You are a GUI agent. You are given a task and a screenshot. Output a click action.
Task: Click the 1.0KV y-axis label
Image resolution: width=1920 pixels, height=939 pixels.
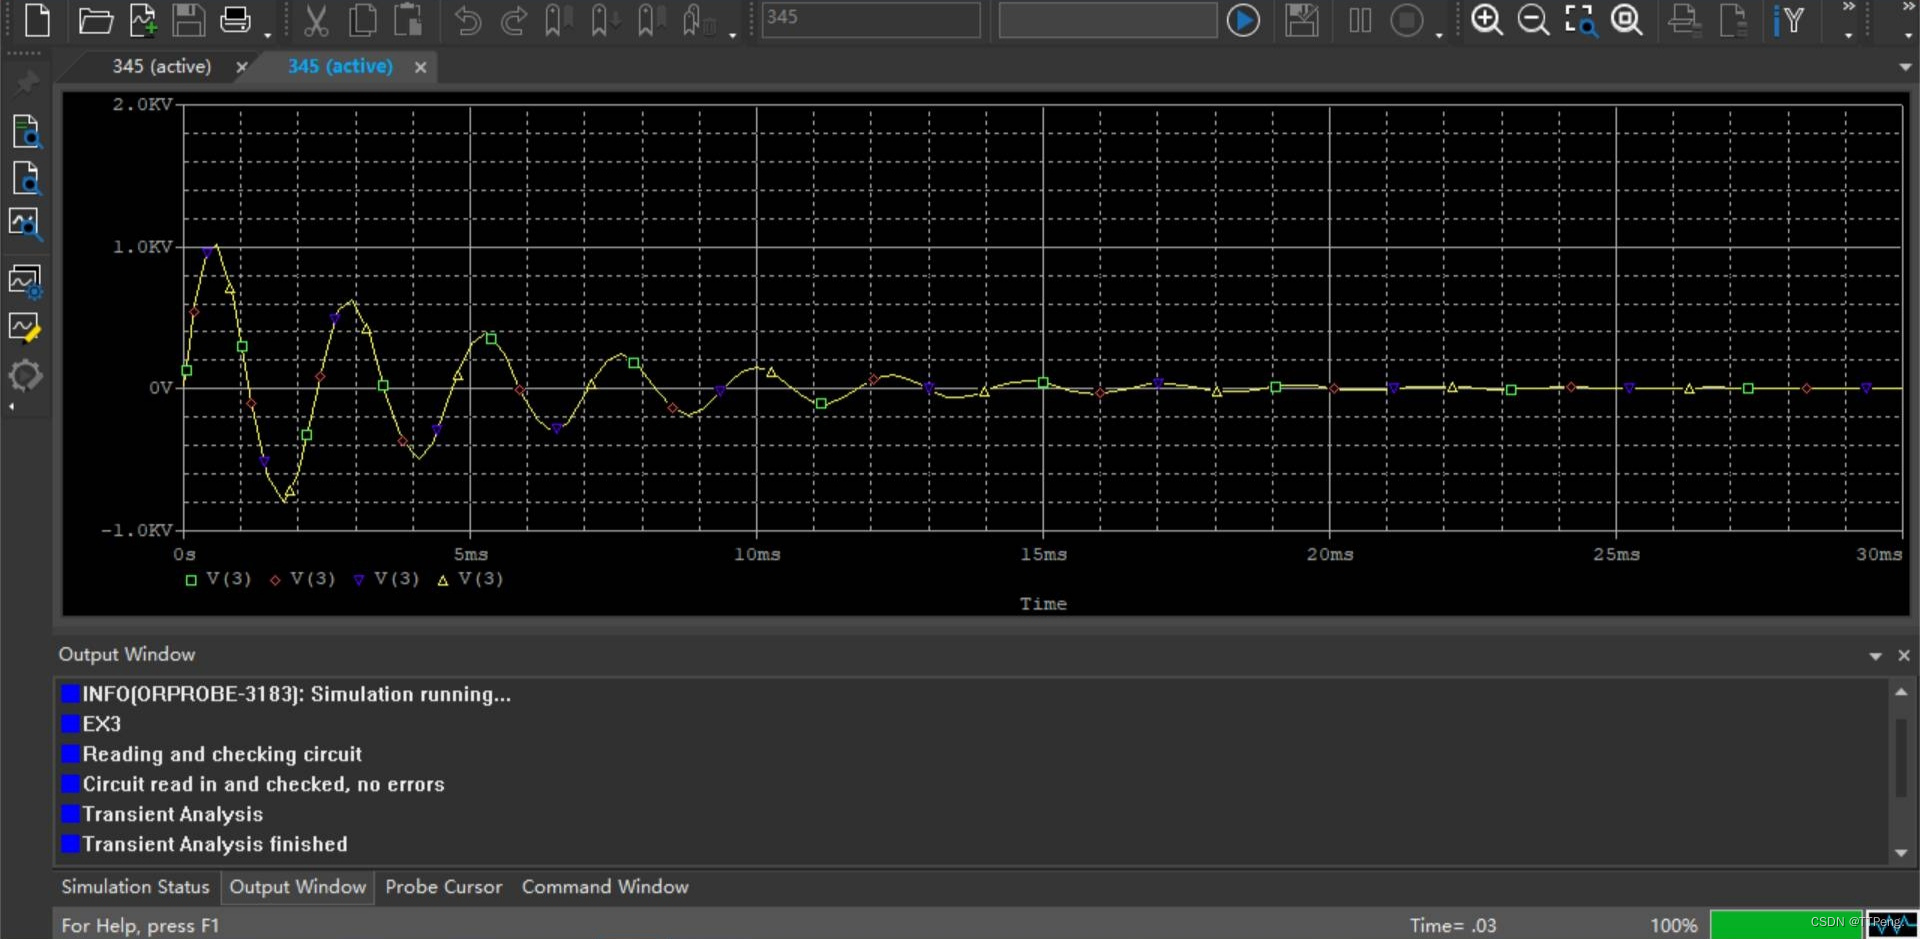click(142, 246)
